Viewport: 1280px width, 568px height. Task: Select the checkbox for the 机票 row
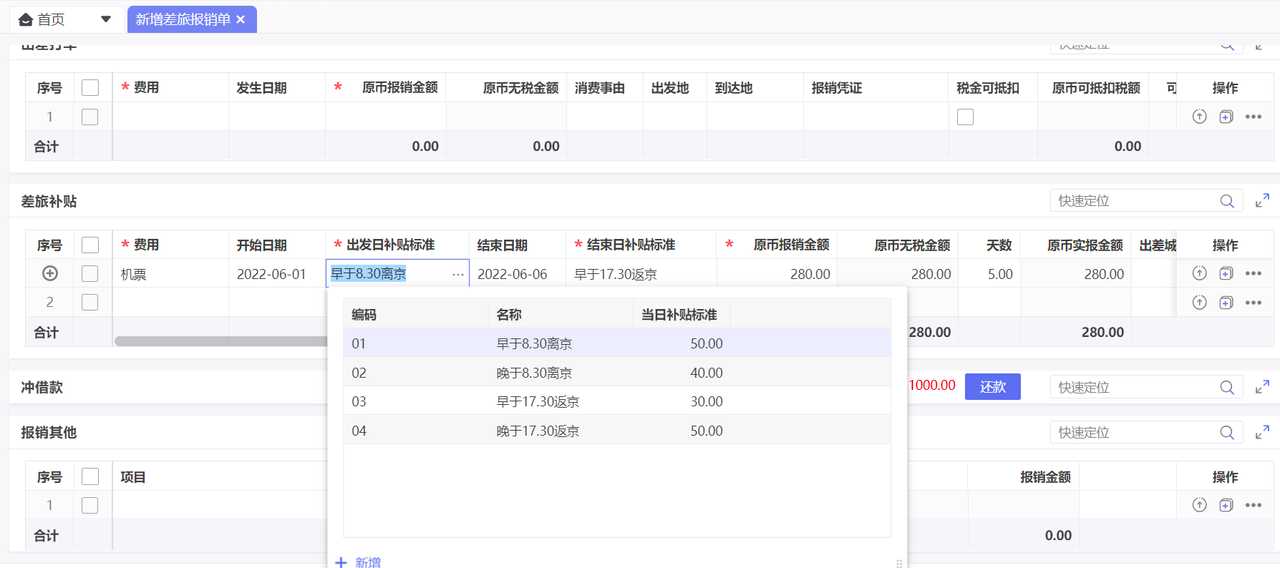tap(90, 273)
